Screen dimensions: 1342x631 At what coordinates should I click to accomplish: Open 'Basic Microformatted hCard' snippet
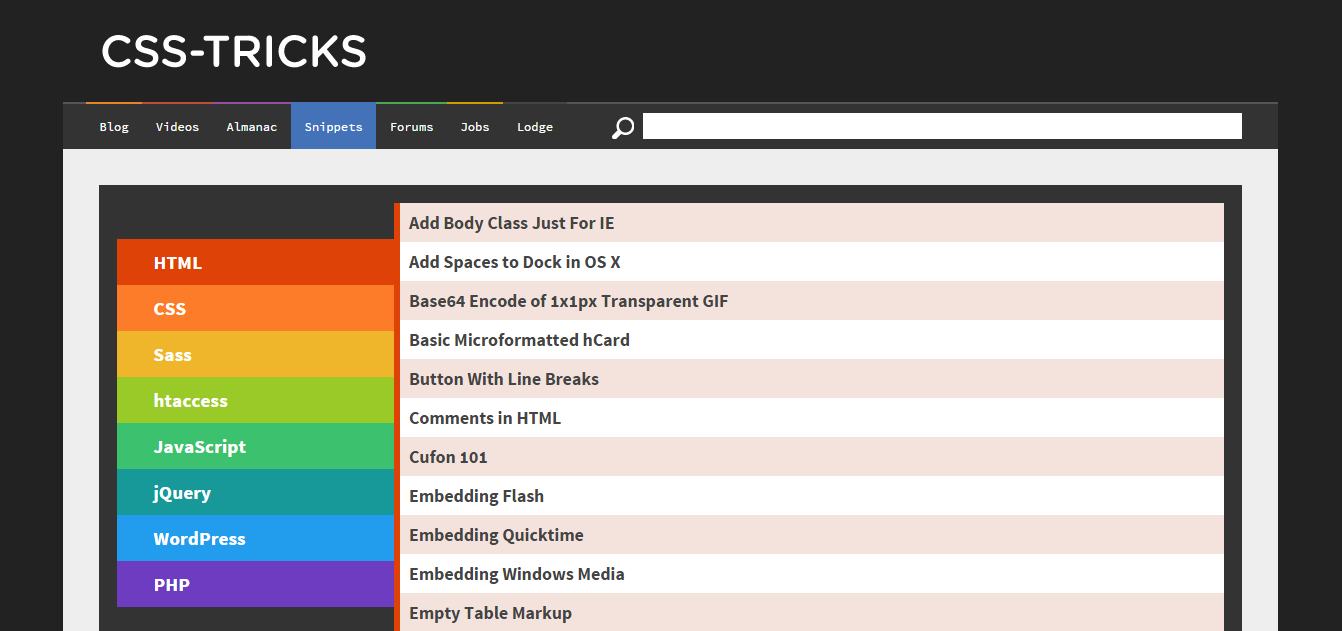812,340
